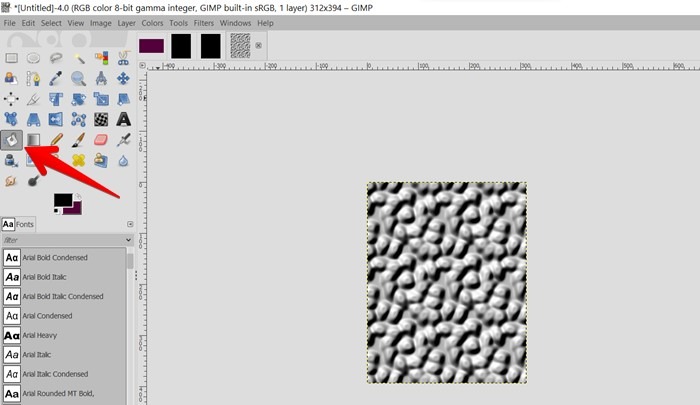
Task: Select the Paintbrush tool
Action: [79, 140]
